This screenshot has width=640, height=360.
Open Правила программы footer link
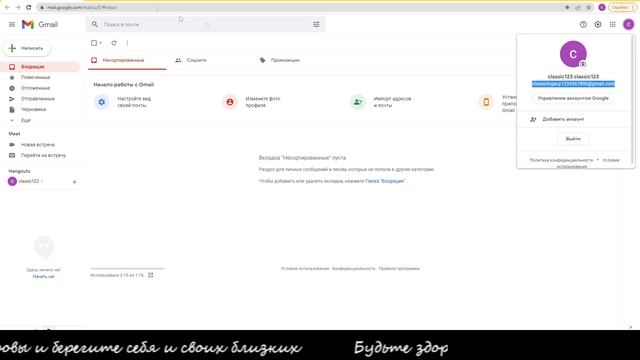[399, 269]
